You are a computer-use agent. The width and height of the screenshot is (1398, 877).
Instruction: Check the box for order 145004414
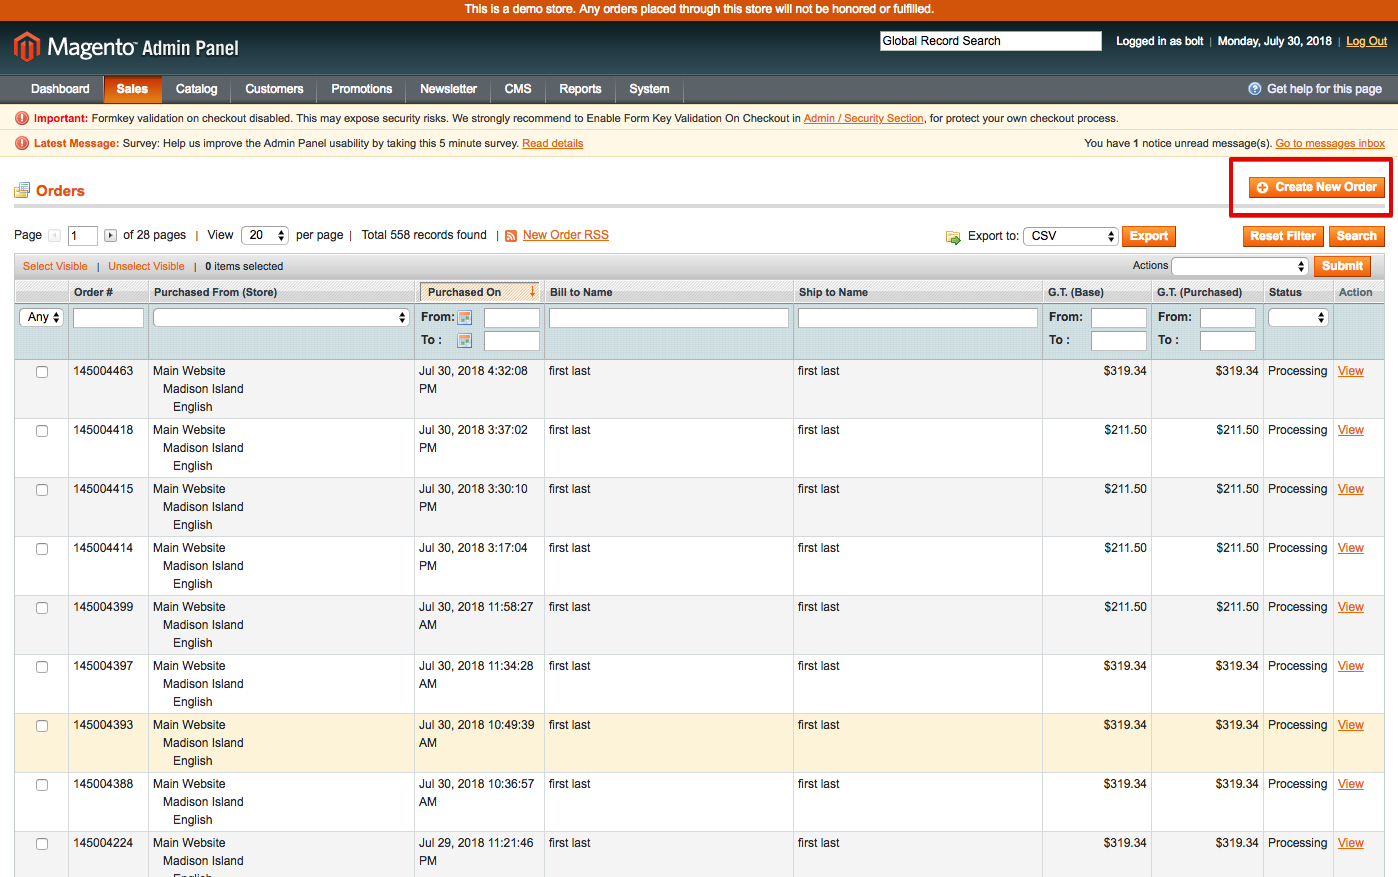pos(42,549)
